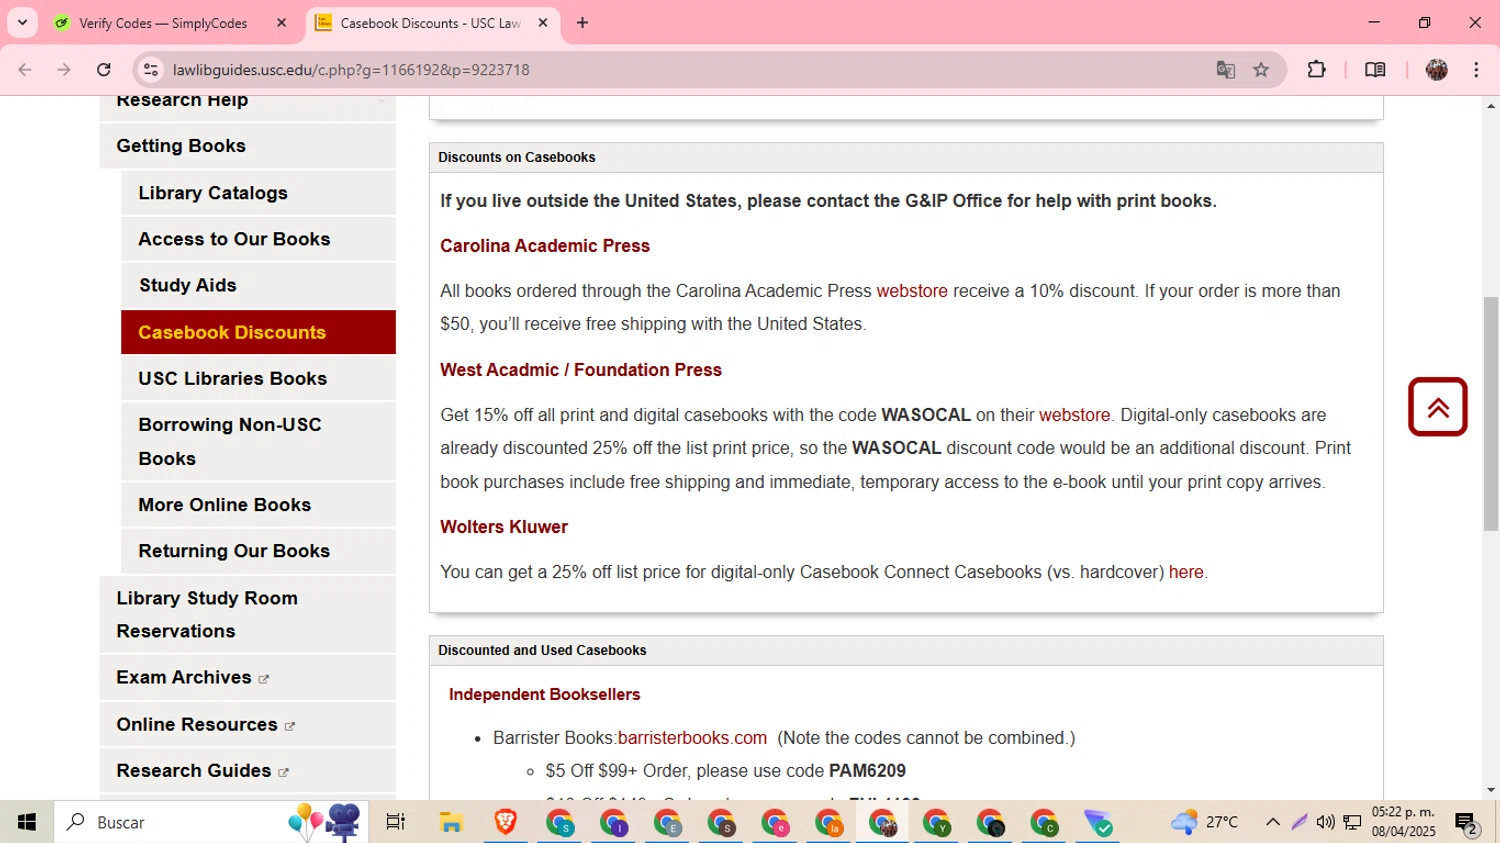Viewport: 1500px width, 843px height.
Task: Select the Casebook Discounts - USC Law tab
Action: point(432,23)
